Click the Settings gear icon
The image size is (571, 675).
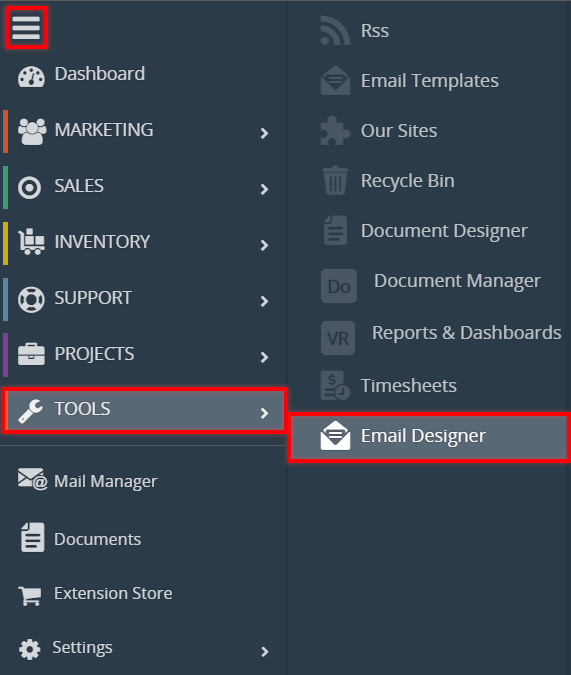30,649
